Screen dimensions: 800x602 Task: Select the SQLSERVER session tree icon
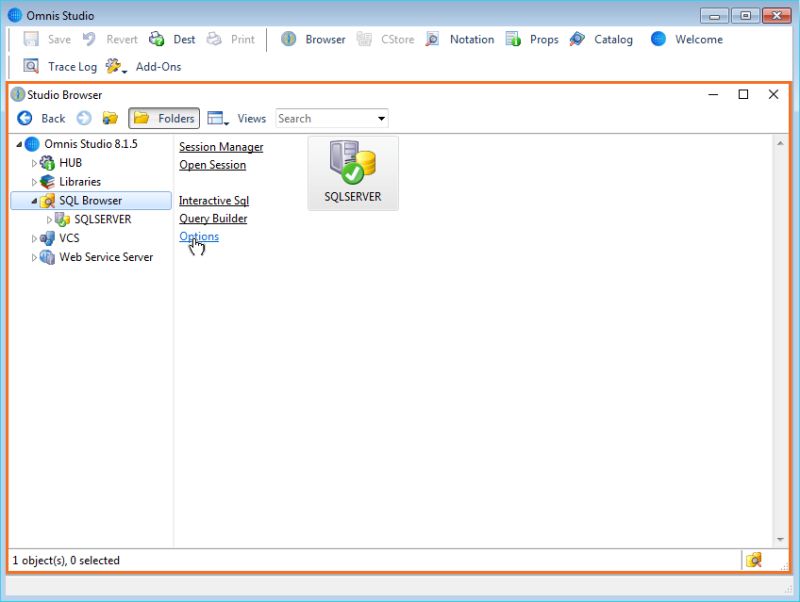pyautogui.click(x=62, y=219)
